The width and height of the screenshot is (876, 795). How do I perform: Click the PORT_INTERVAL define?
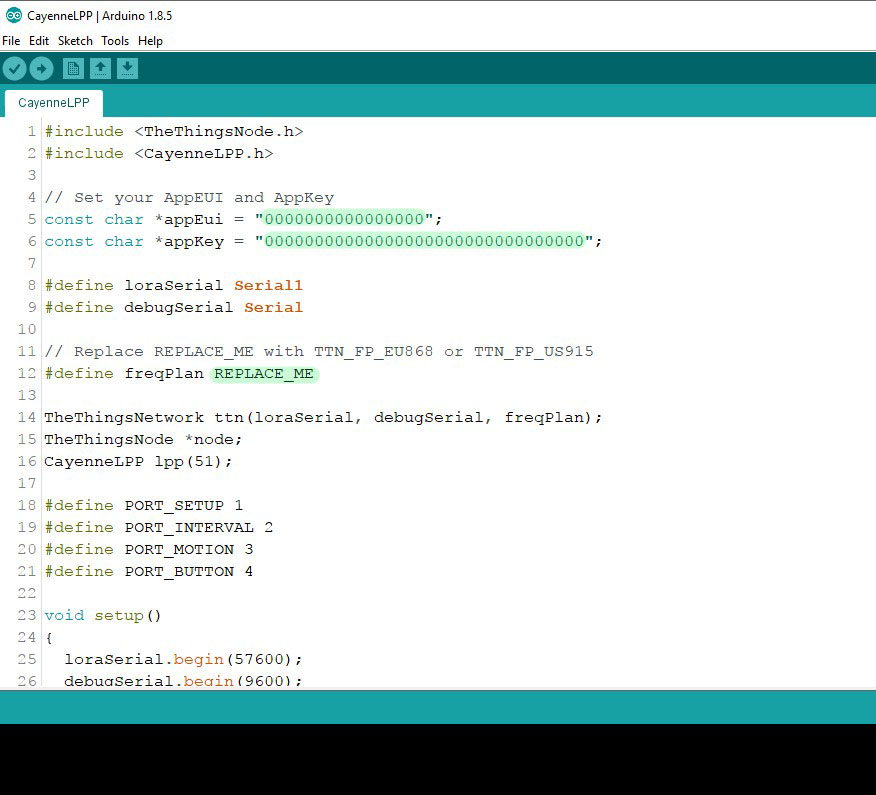coord(159,527)
